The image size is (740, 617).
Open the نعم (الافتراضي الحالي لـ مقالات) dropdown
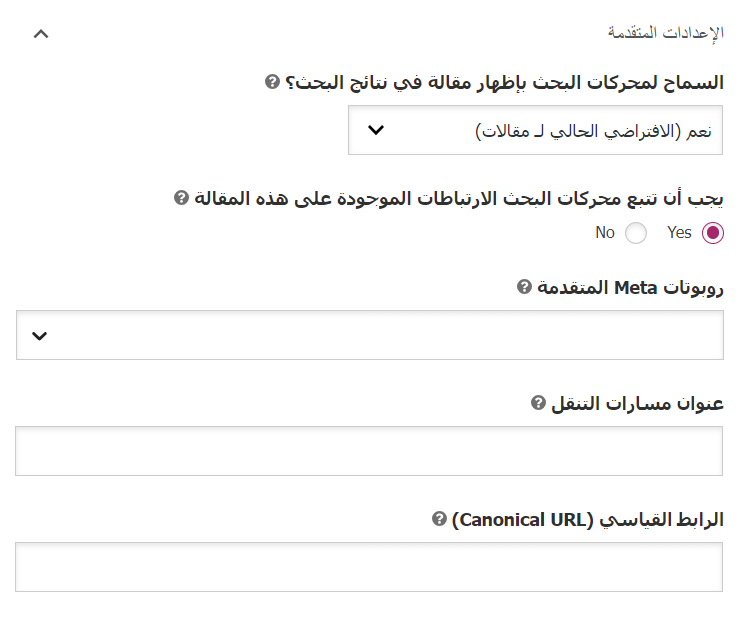[x=536, y=130]
